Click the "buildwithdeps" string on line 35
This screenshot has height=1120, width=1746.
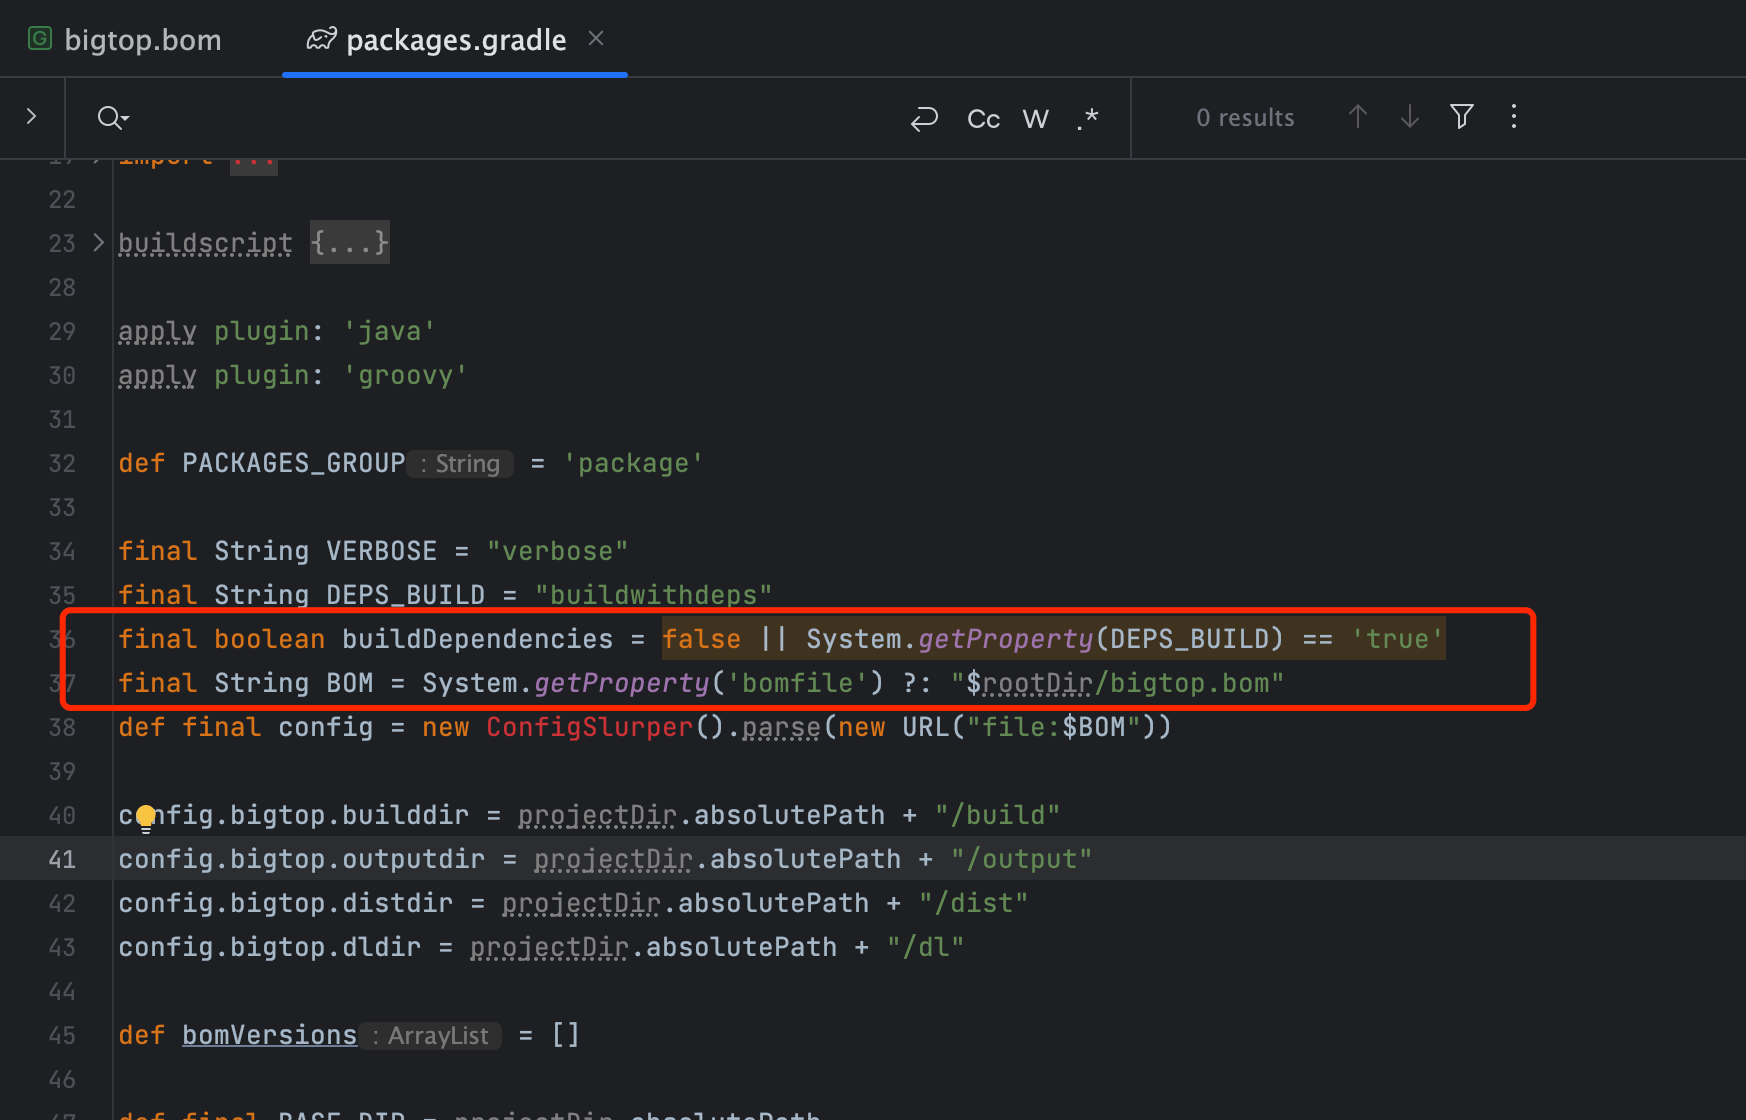coord(653,595)
